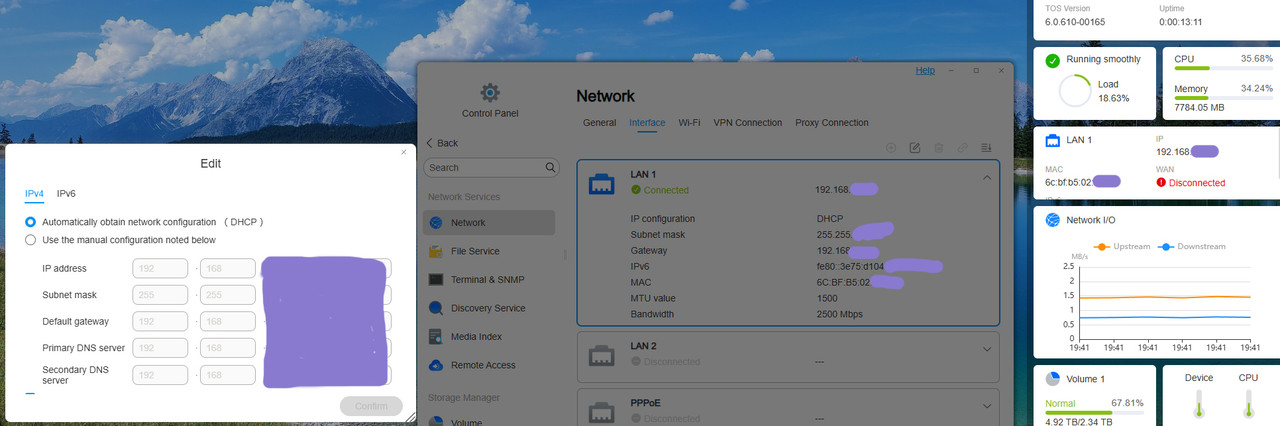Select Use the manual configuration noted below
Viewport: 1280px width, 426px height.
pyautogui.click(x=31, y=240)
